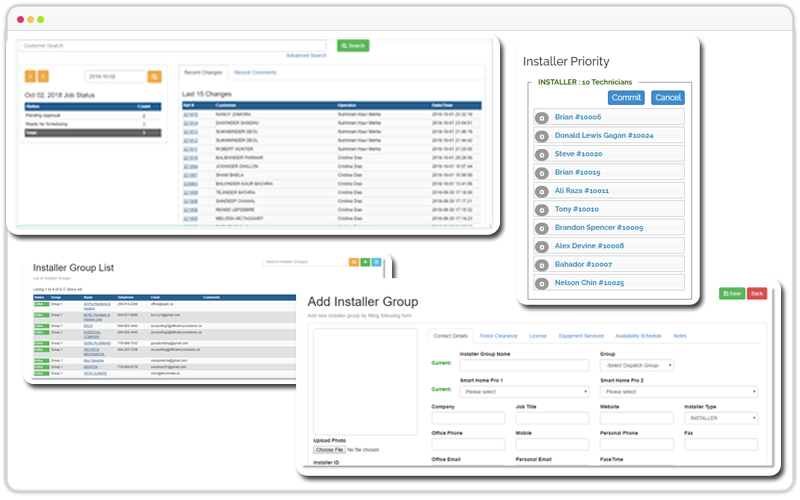800x500 pixels.
Task: Switch to the Availability Schedule tab
Action: 637,336
